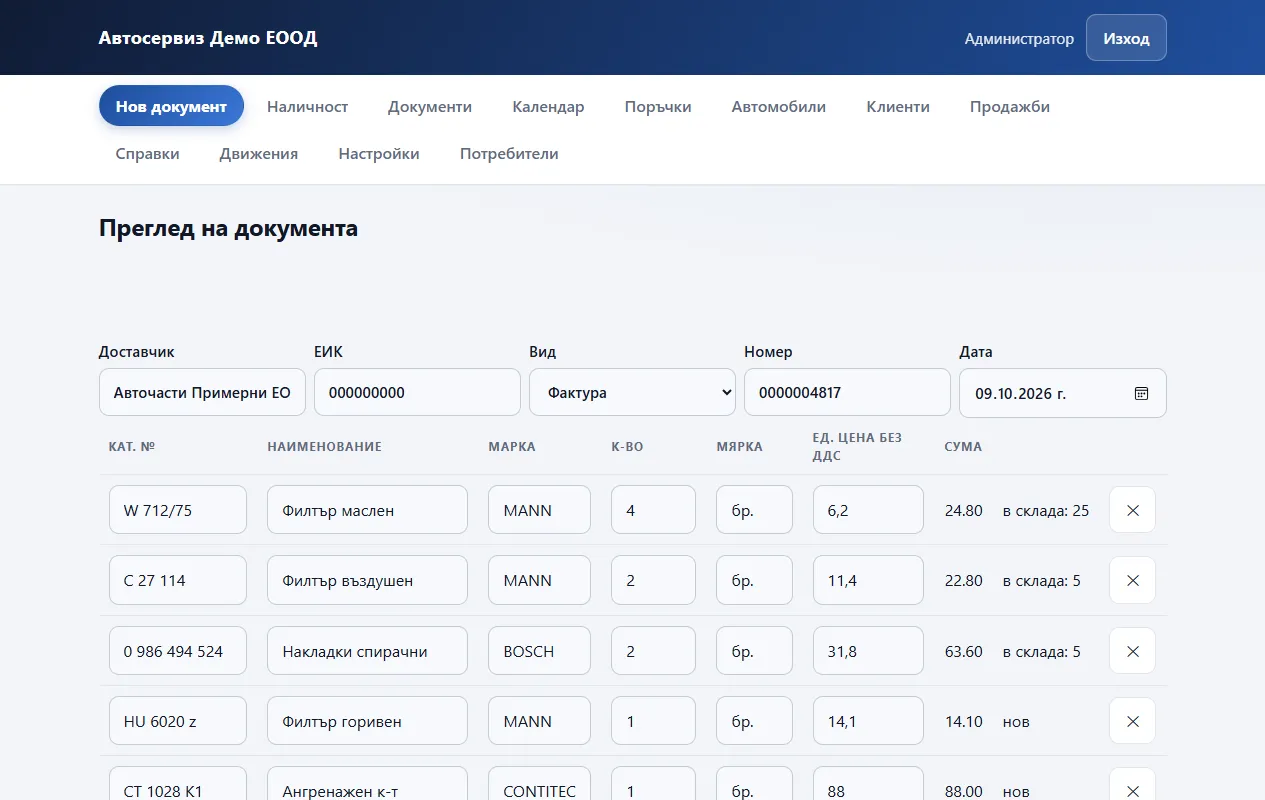Go to the Клиенти tab

pos(898,106)
